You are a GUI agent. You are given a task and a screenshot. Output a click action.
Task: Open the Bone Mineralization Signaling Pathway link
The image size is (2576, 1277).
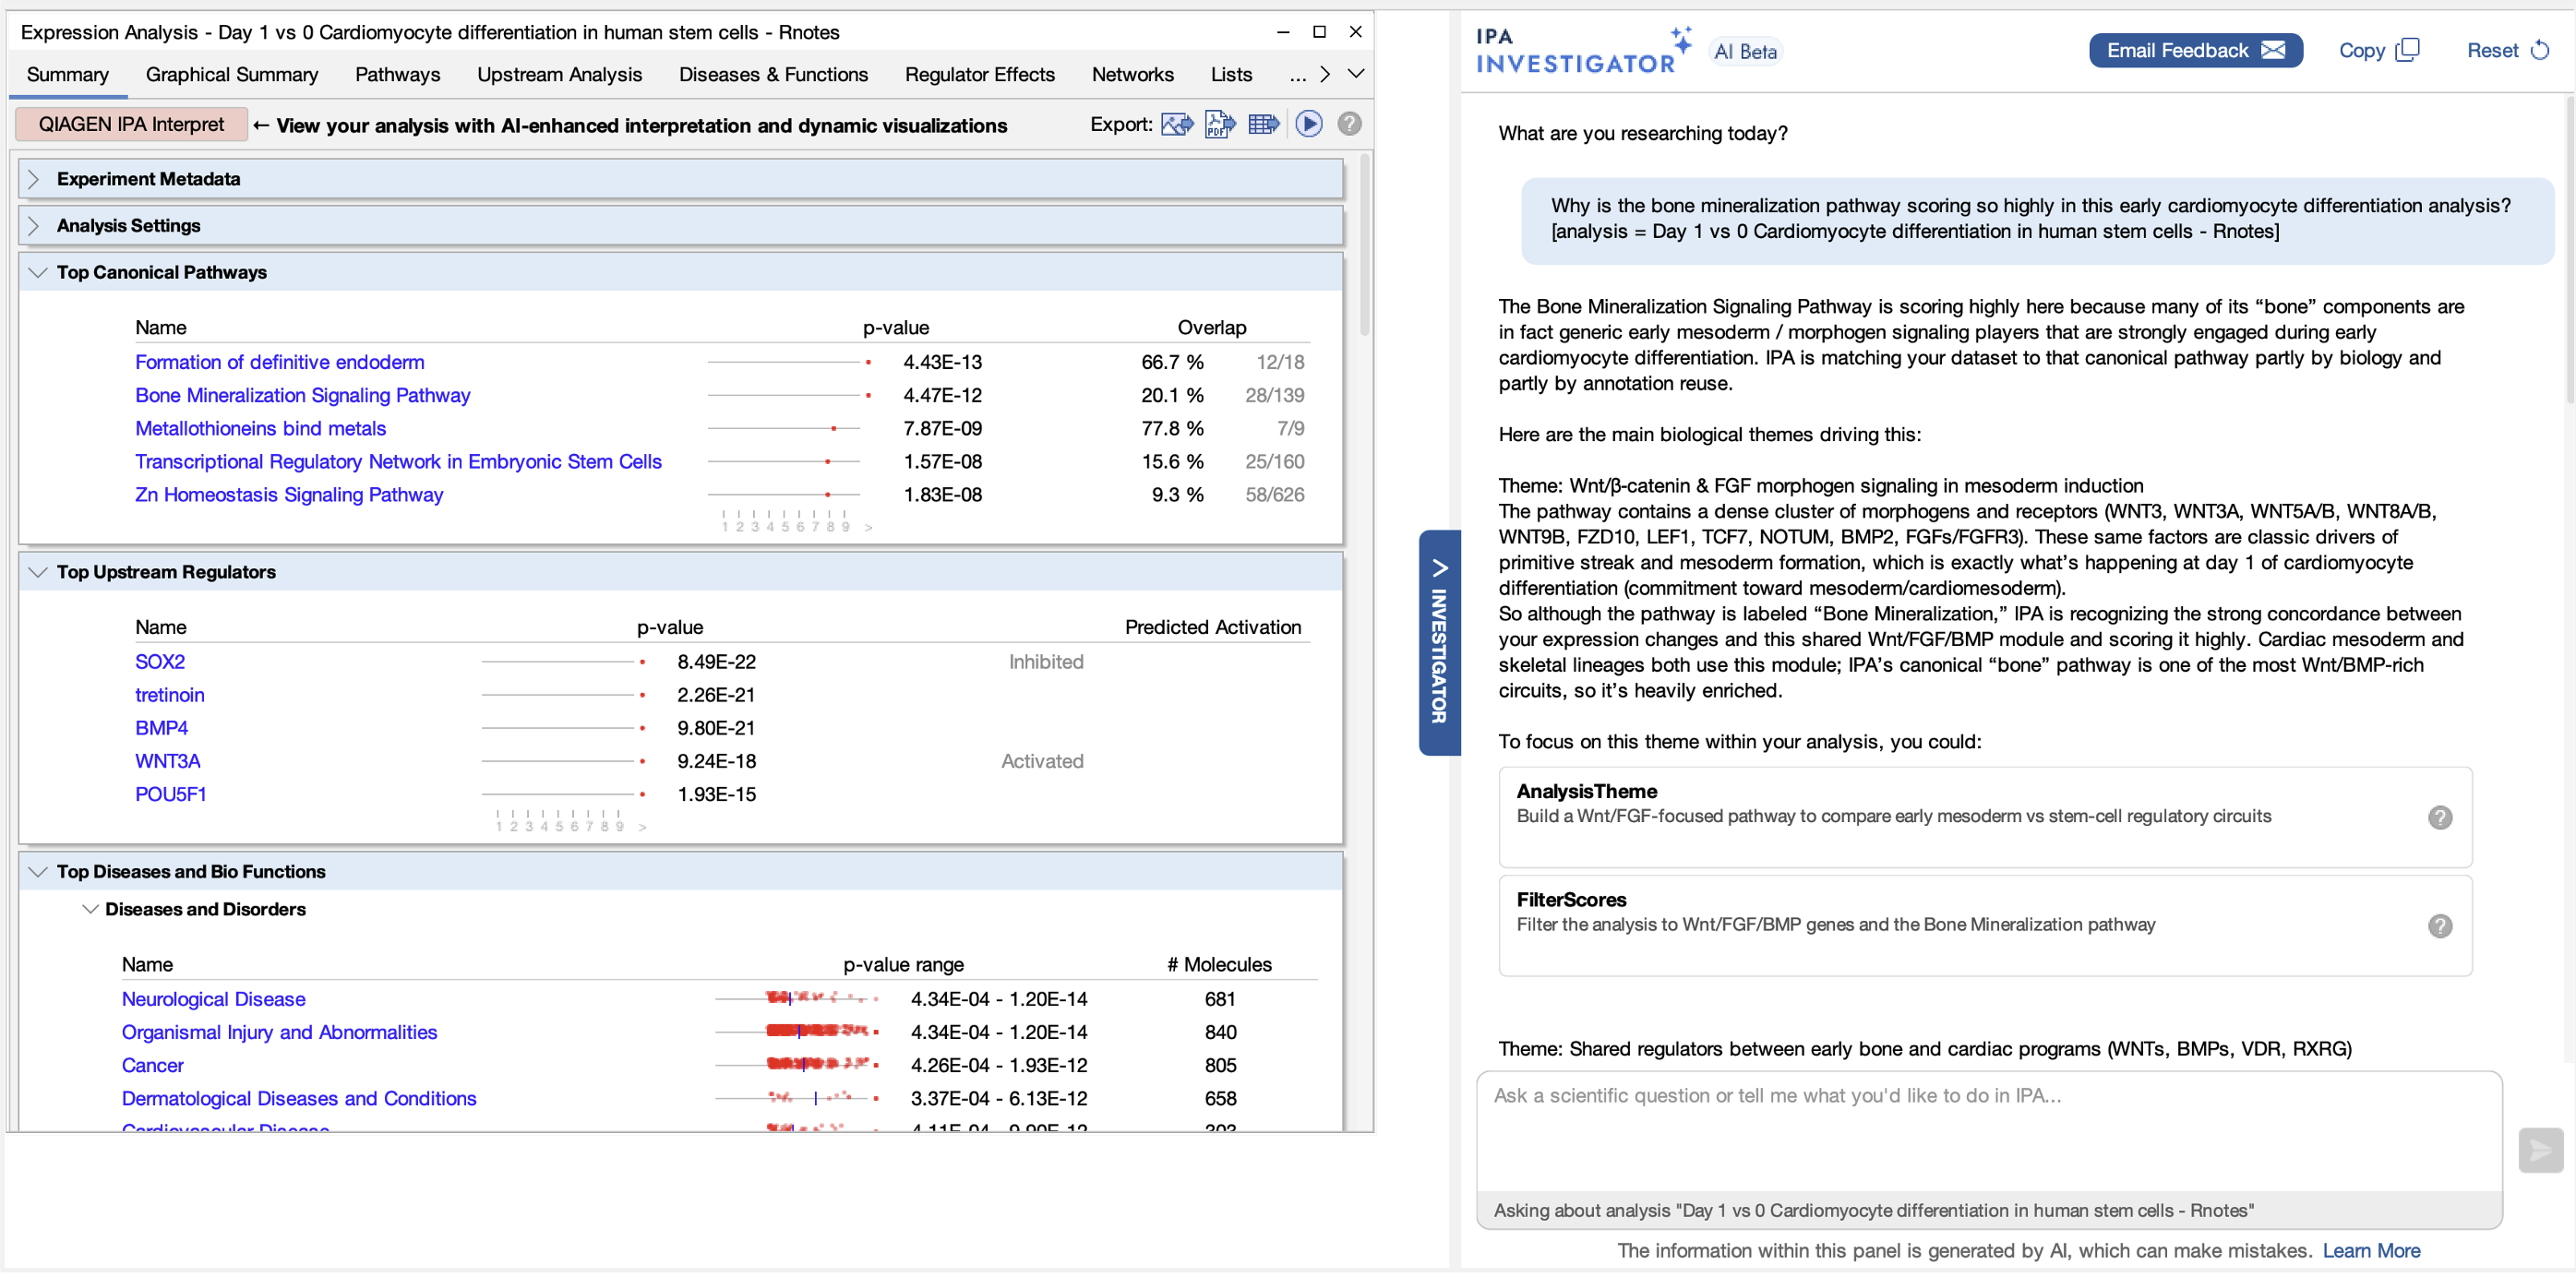303,396
